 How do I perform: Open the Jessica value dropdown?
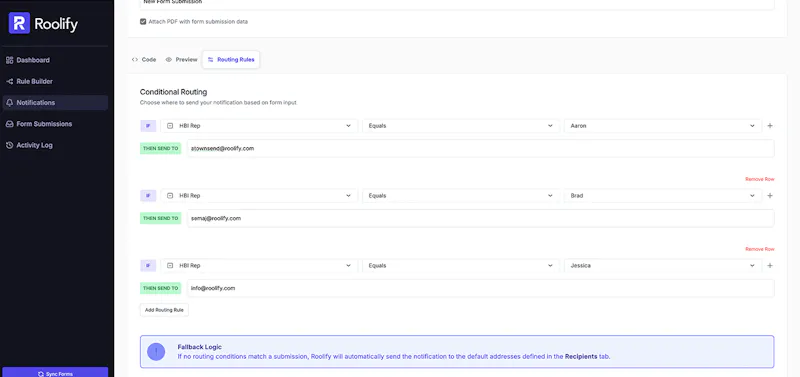click(x=663, y=266)
